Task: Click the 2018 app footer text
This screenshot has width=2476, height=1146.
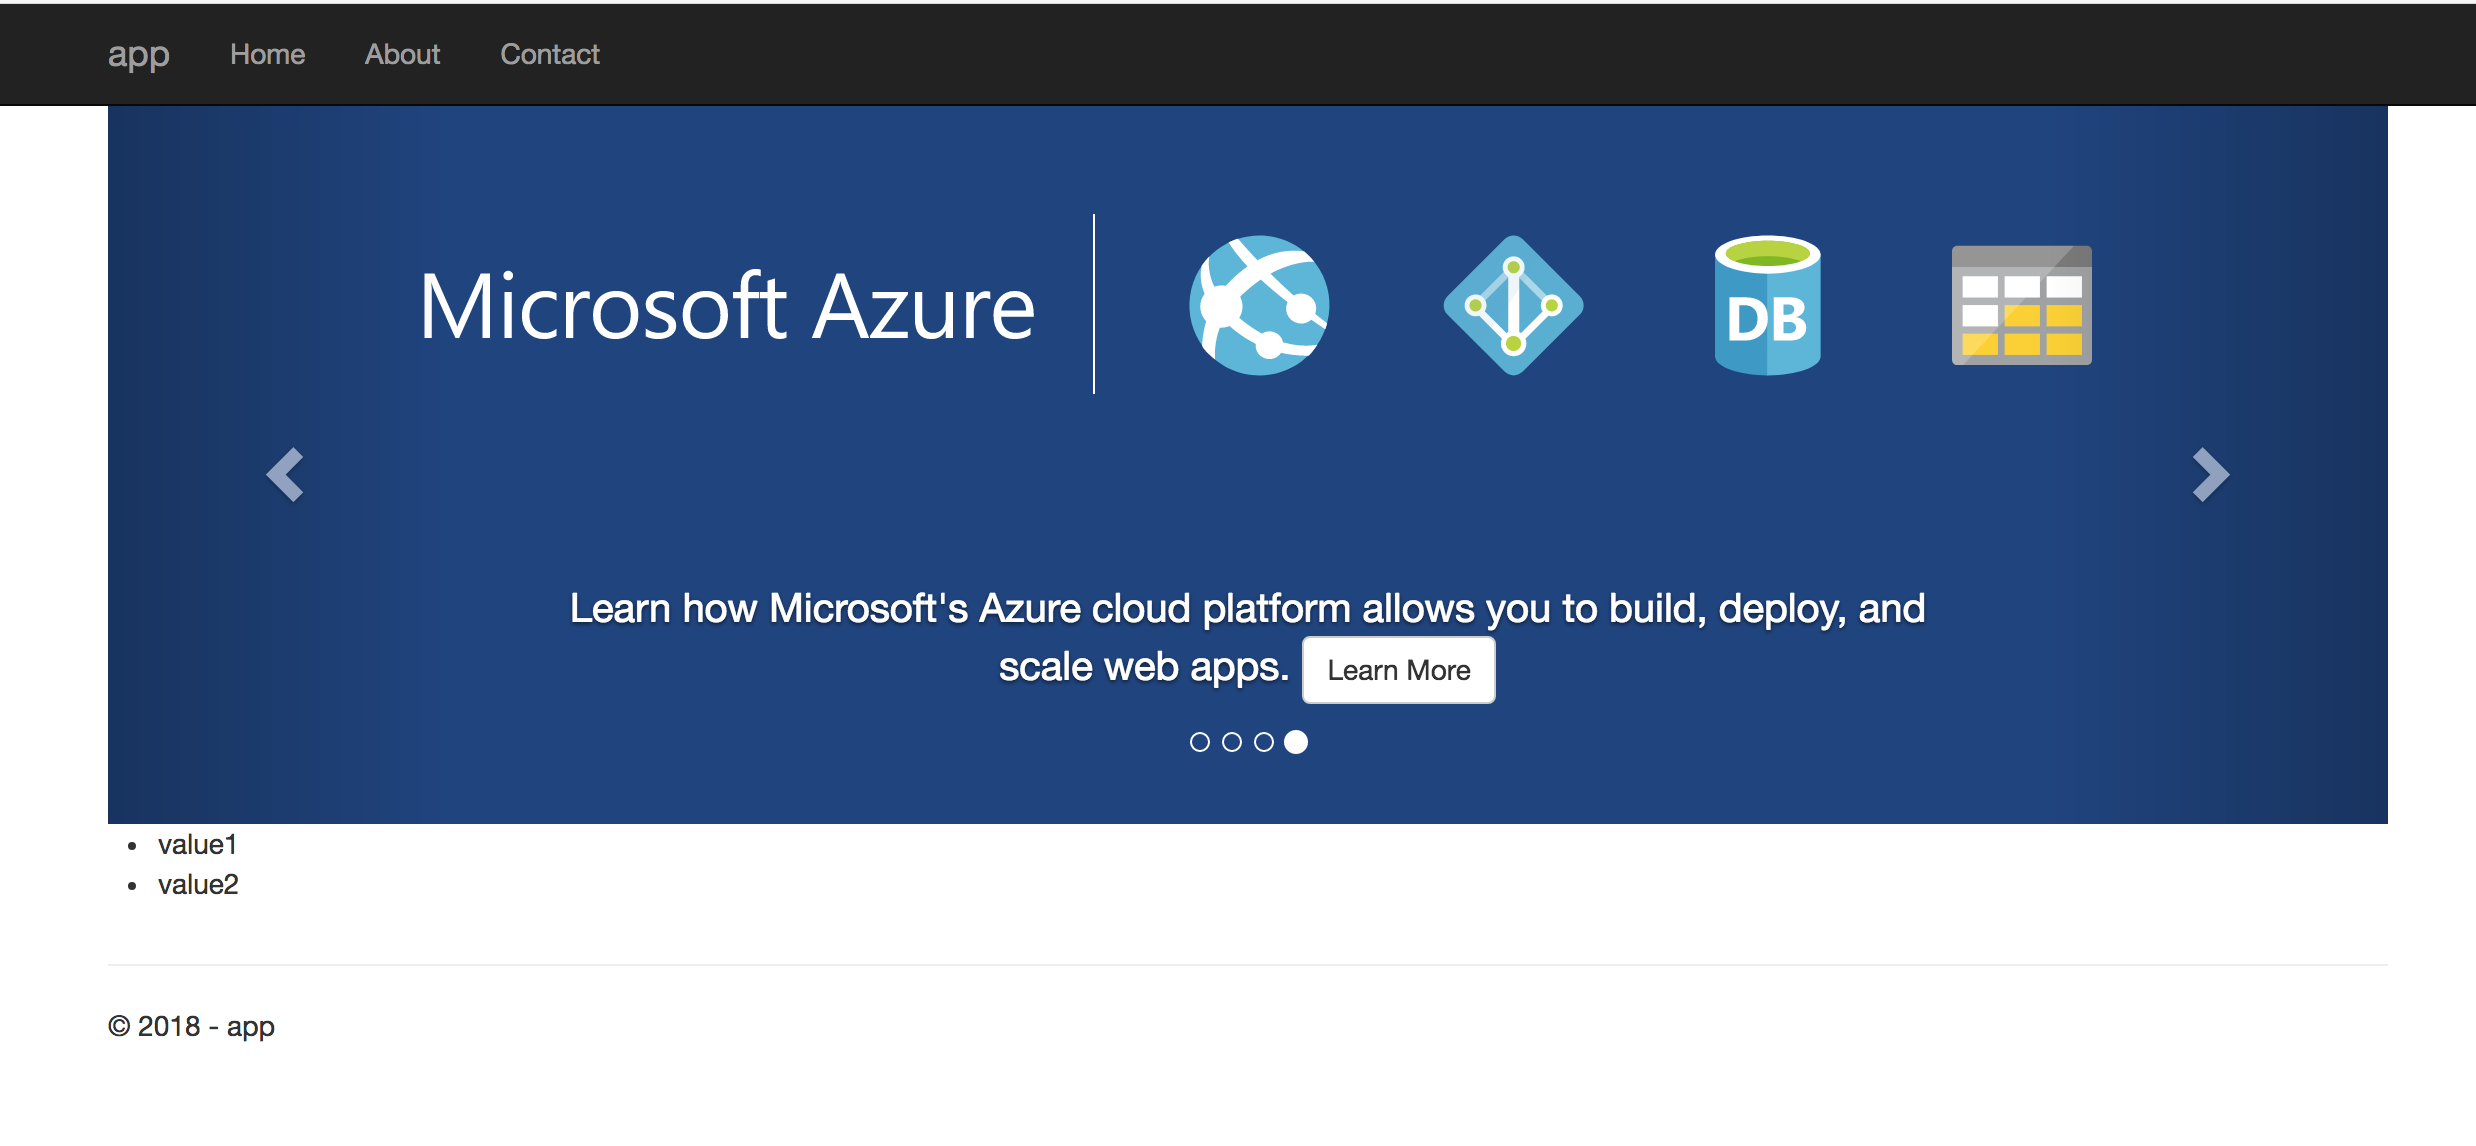Action: click(x=191, y=1026)
